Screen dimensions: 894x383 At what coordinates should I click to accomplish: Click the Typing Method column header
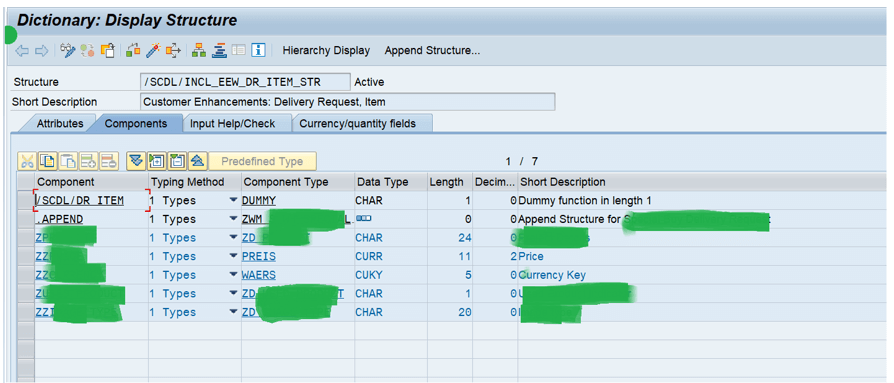click(194, 182)
